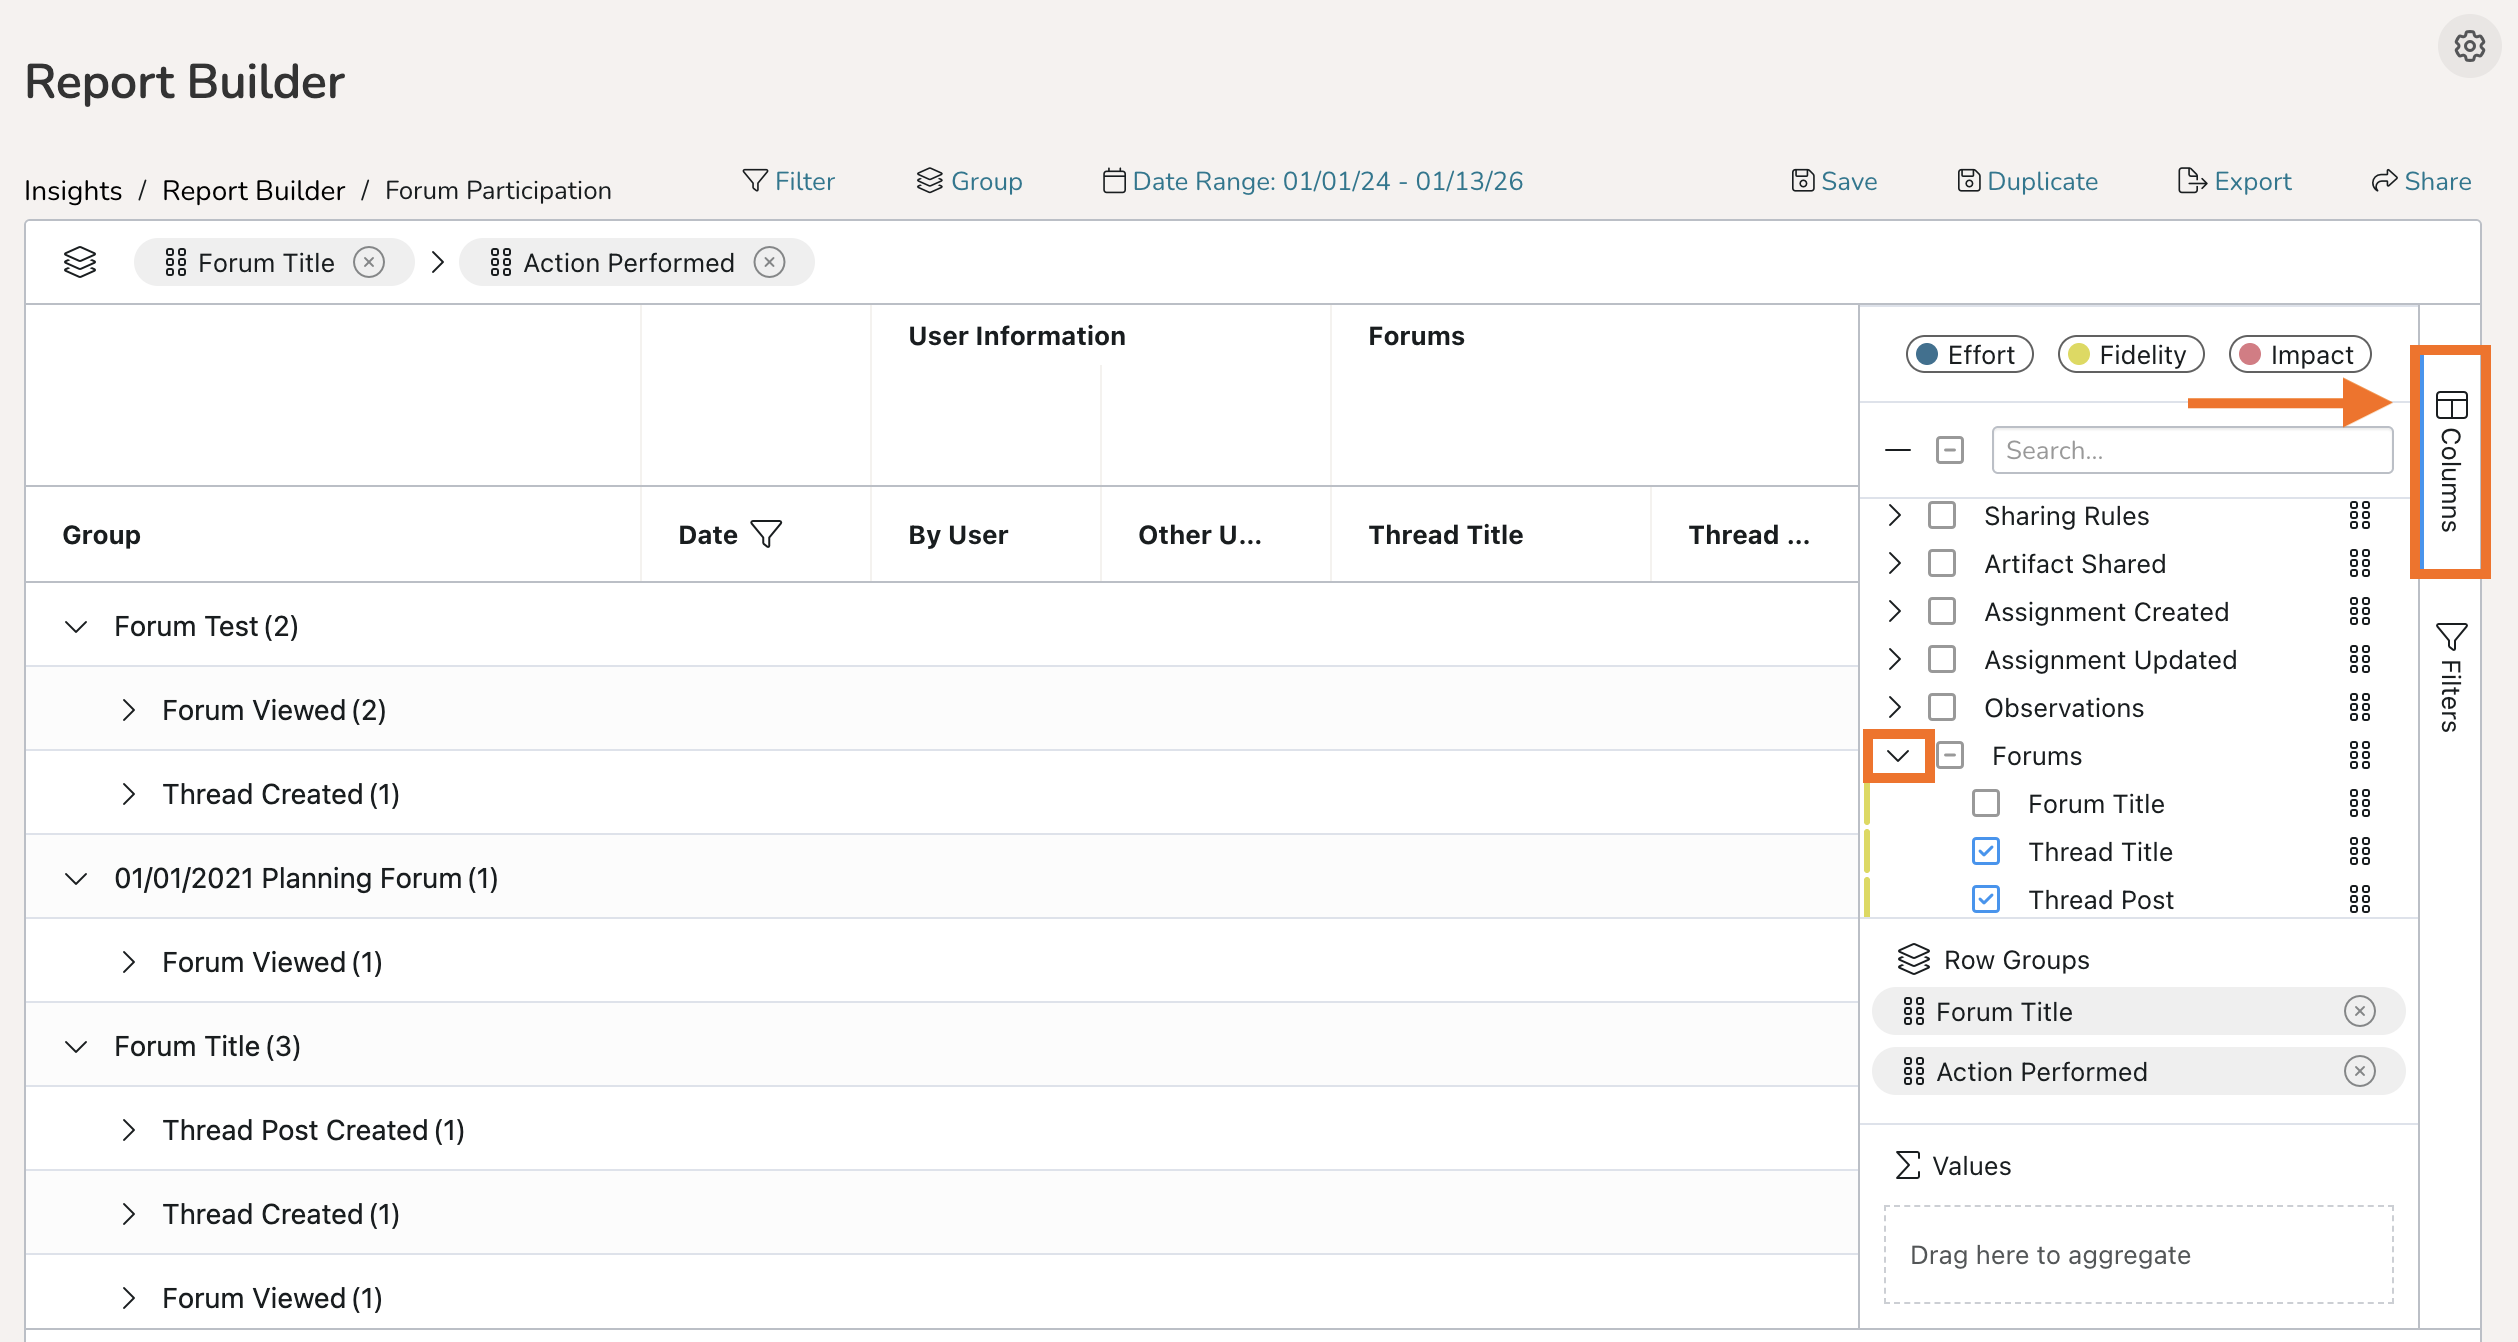Check the Forum Title column checkbox

coord(1986,803)
